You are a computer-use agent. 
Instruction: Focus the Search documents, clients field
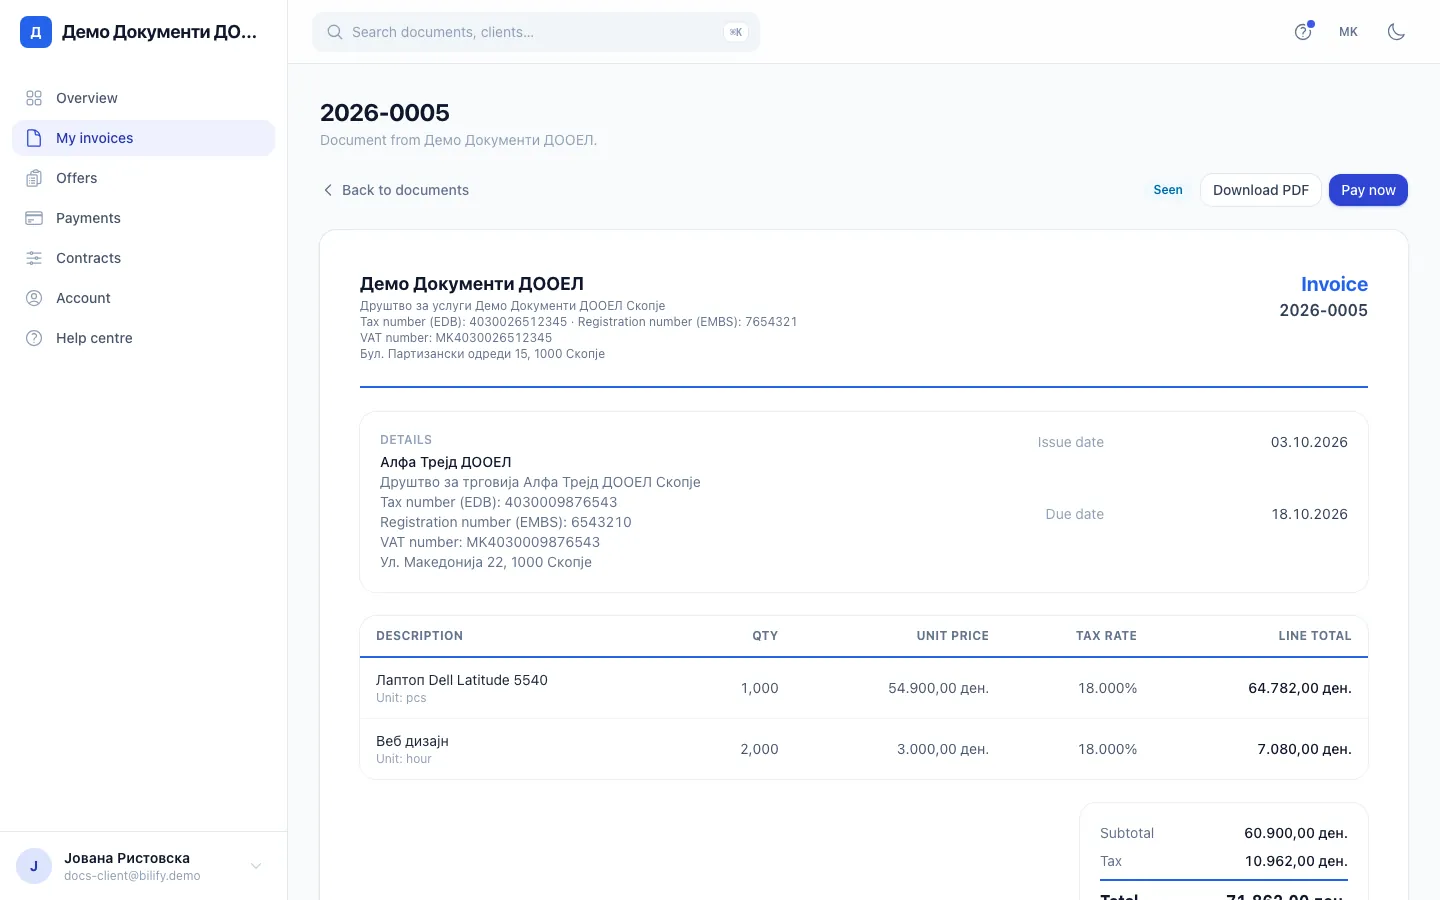pyautogui.click(x=536, y=32)
